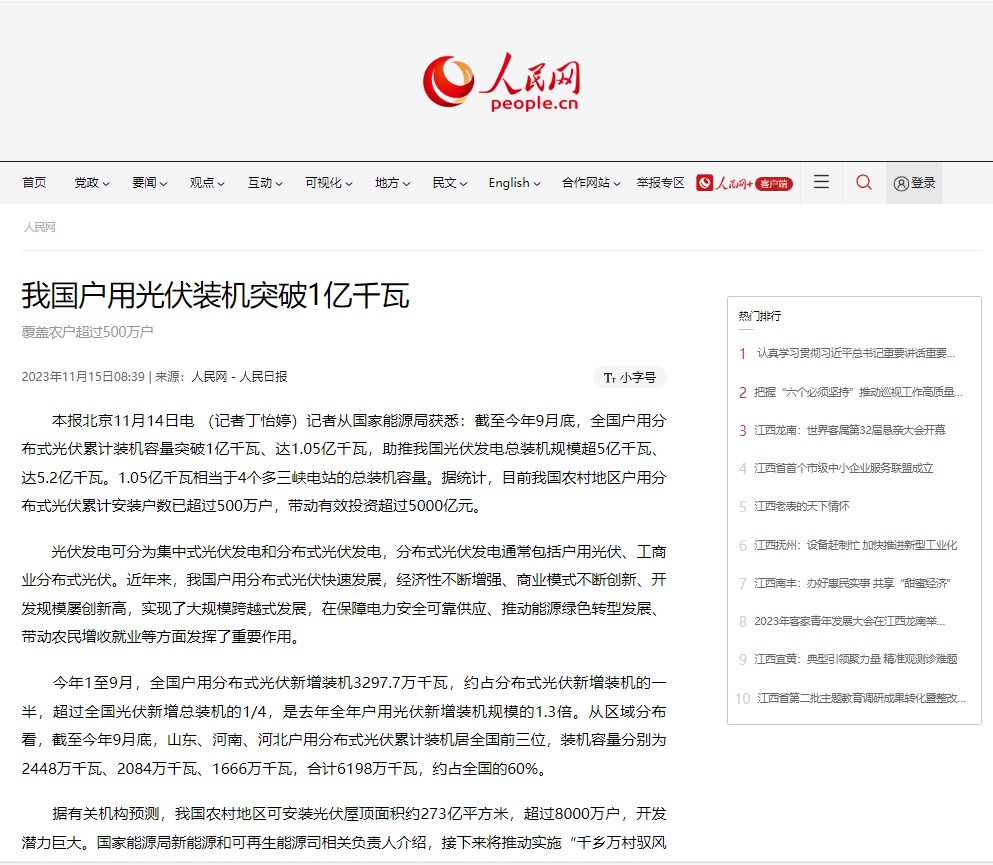This screenshot has width=993, height=865.
Task: Open hot article 江西龙南 世界客属第32届恳亲大会
Action: coord(849,430)
